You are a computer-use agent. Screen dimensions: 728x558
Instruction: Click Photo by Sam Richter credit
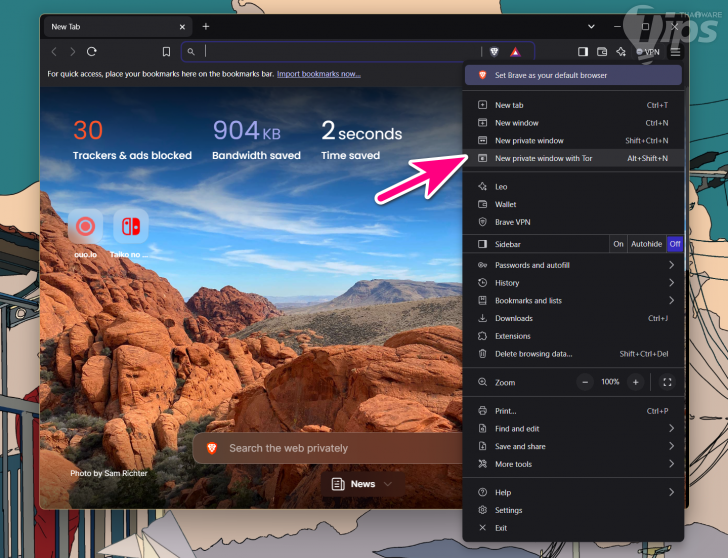click(x=109, y=473)
